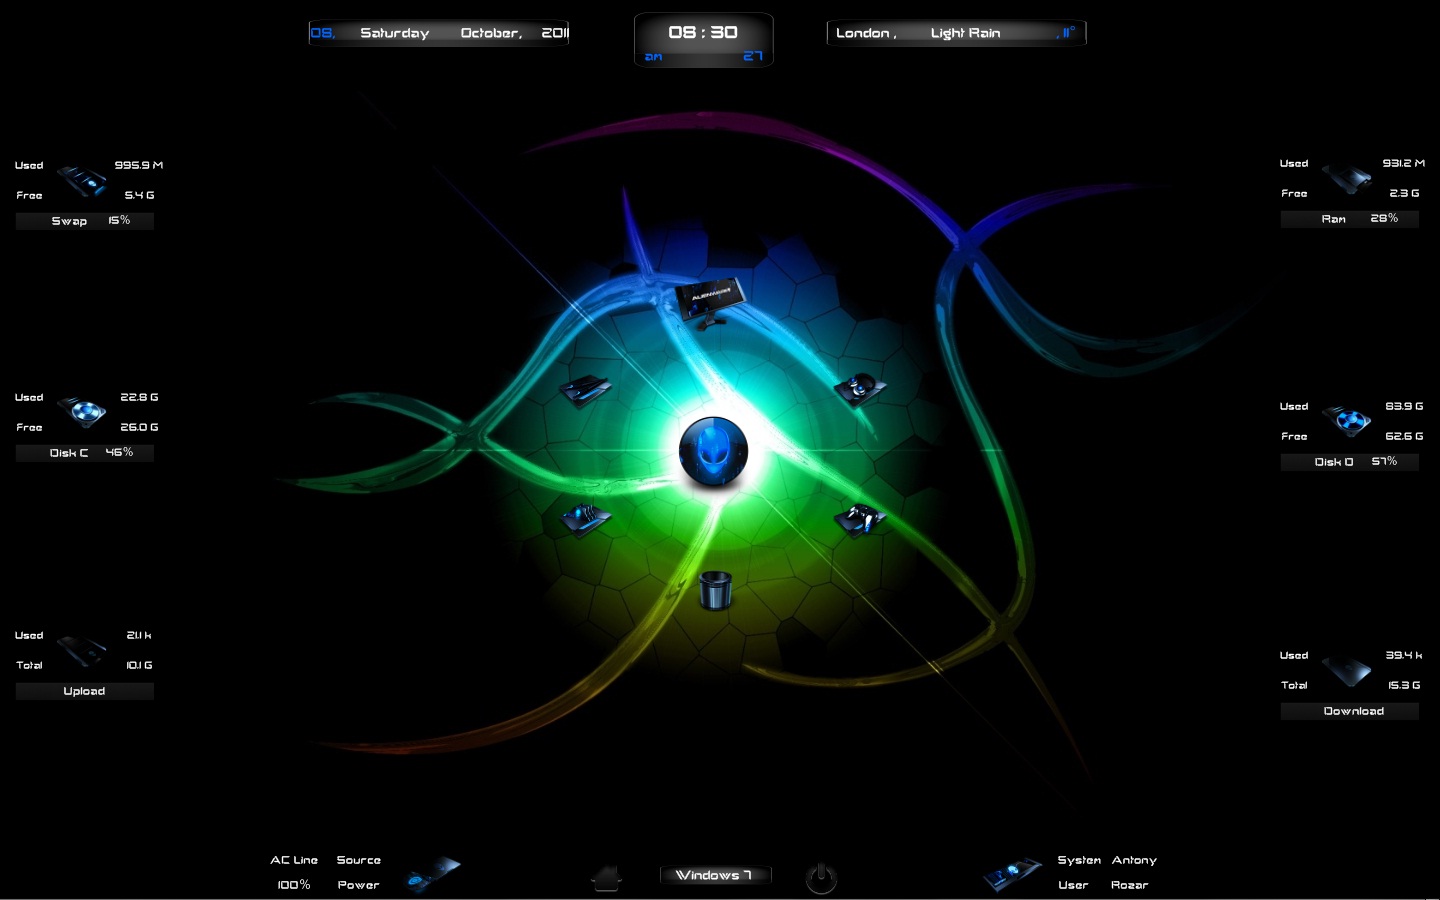Click the seconds value 27 in clock
The image size is (1440, 900).
pos(753,56)
